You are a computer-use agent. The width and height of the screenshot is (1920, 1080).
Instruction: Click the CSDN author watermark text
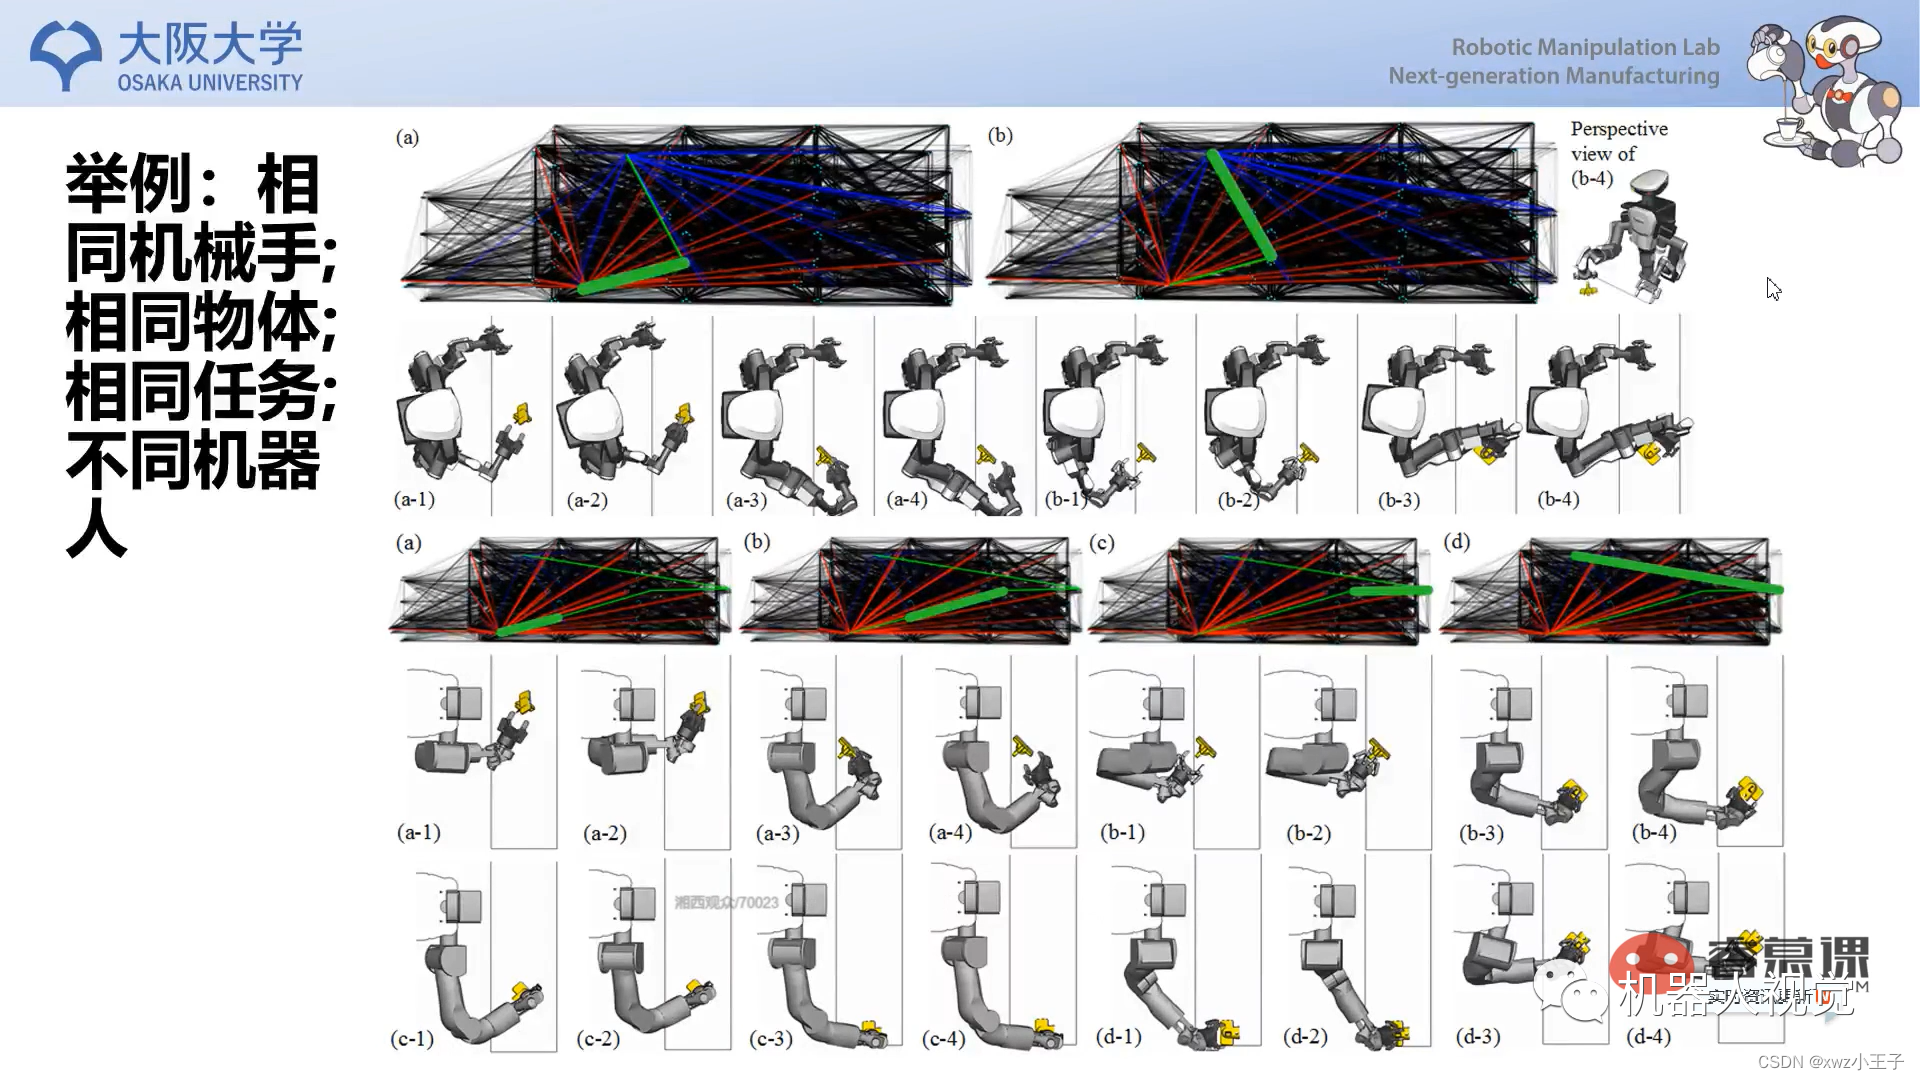click(1829, 1062)
